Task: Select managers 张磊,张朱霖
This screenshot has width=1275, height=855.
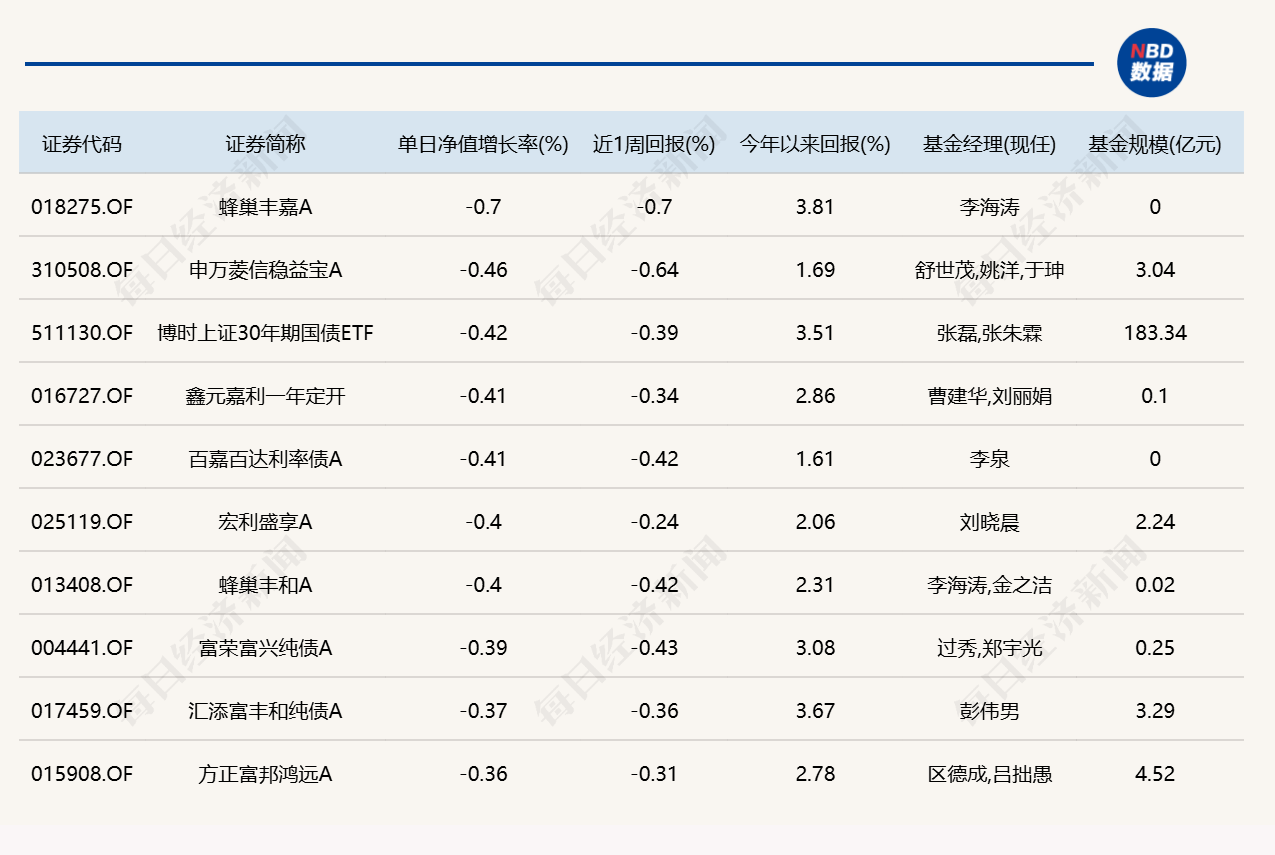Action: 989,334
